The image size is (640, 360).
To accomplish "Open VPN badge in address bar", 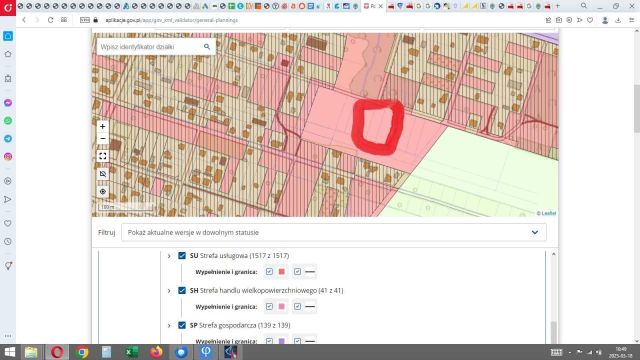I will [x=84, y=20].
